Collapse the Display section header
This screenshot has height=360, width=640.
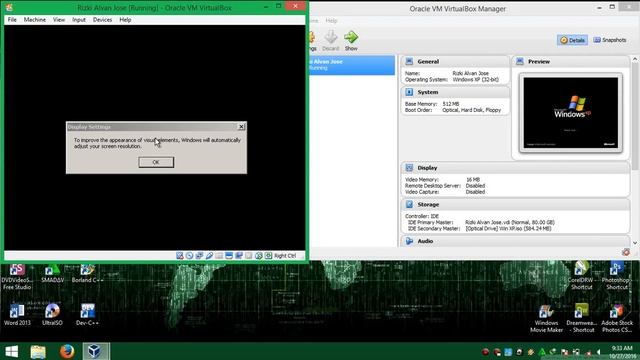click(516, 168)
